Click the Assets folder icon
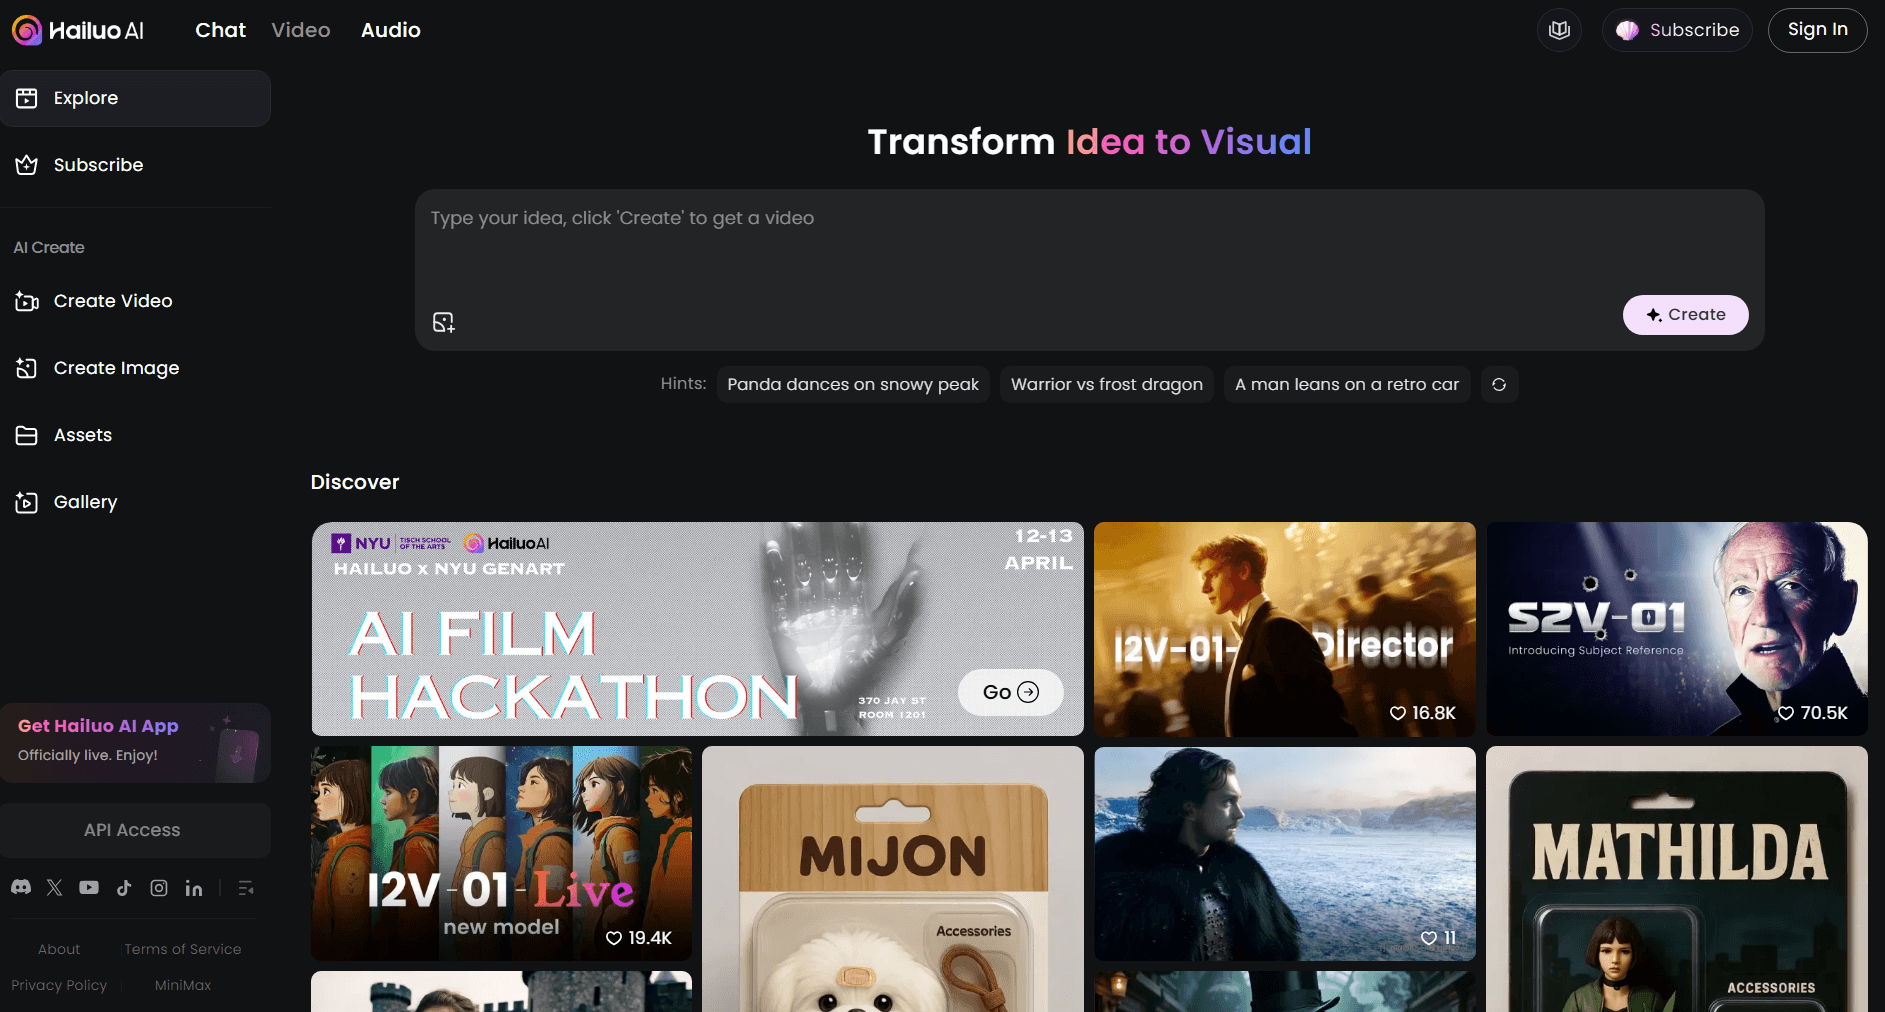The image size is (1885, 1012). 27,435
